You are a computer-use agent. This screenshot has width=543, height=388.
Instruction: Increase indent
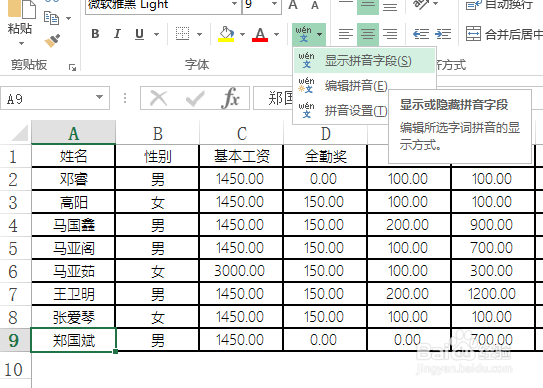[x=443, y=34]
